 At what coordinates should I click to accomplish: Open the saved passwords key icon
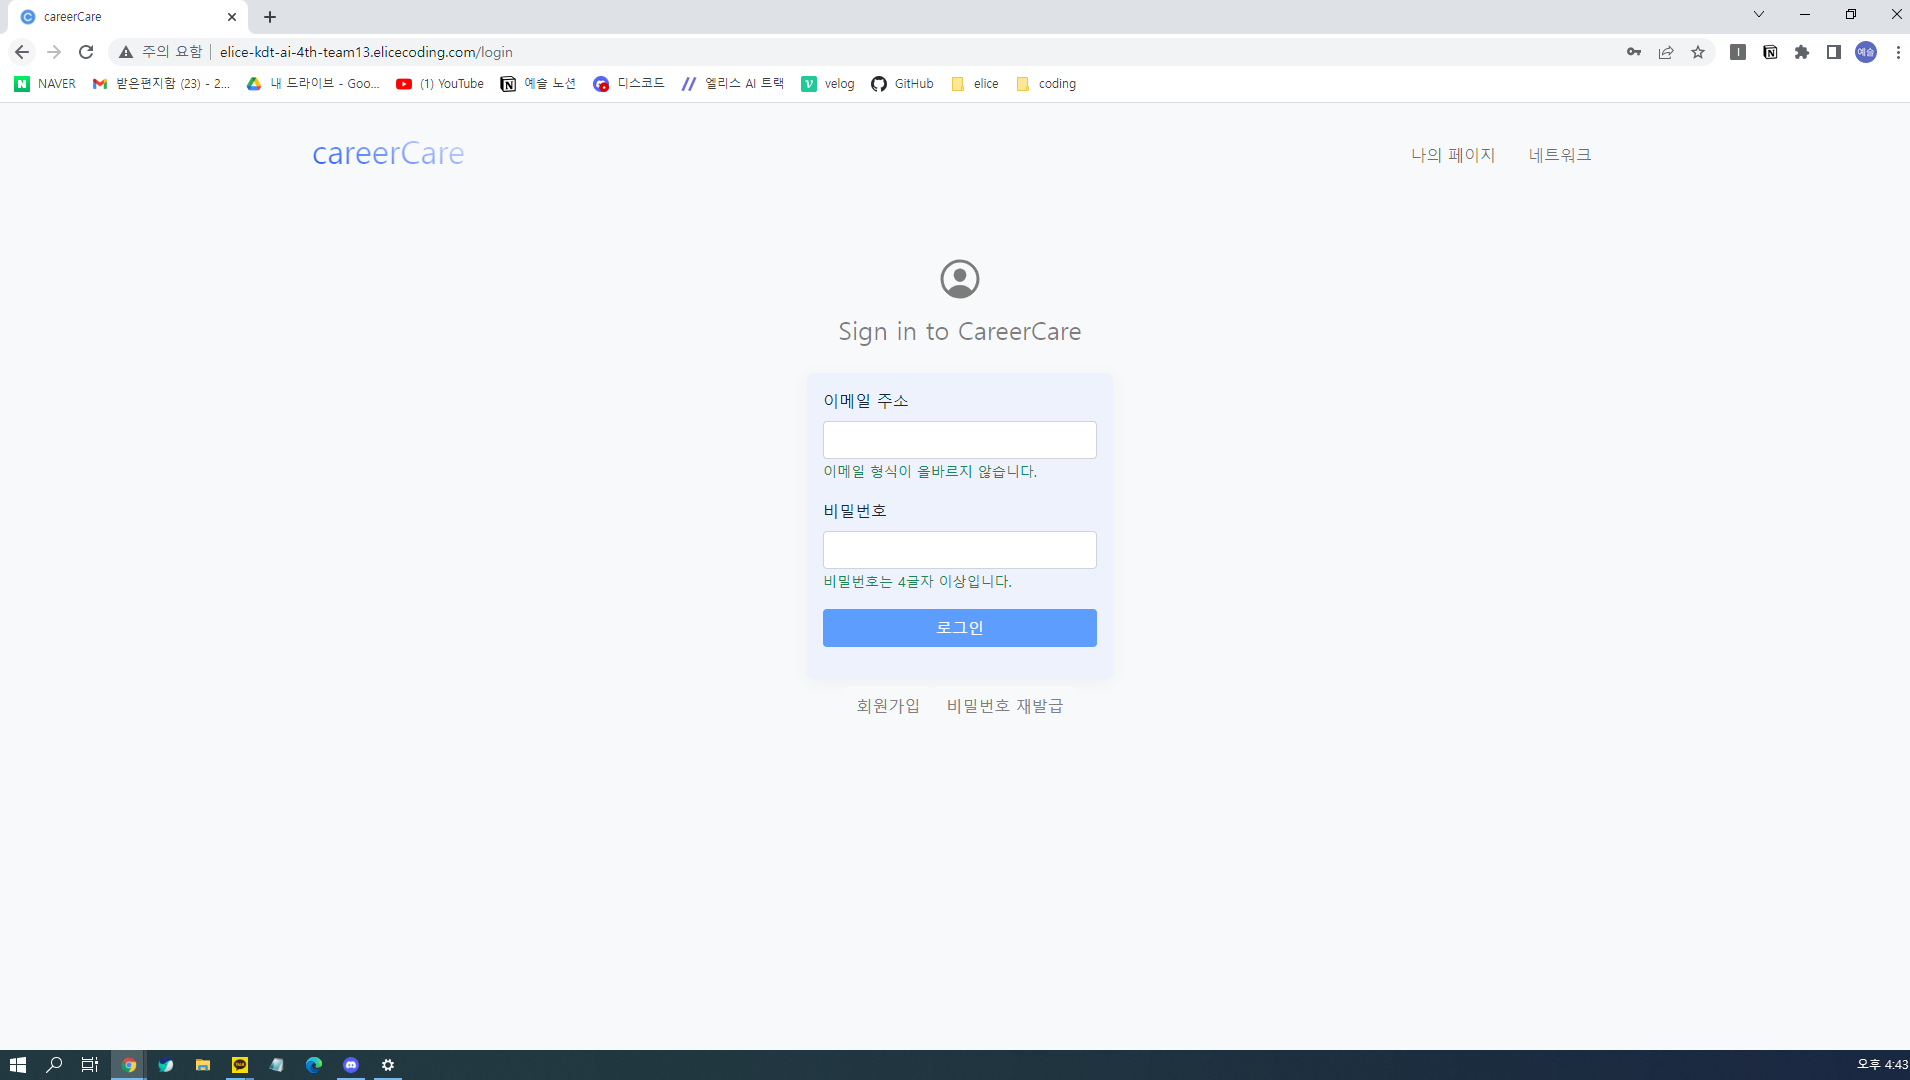[x=1634, y=52]
